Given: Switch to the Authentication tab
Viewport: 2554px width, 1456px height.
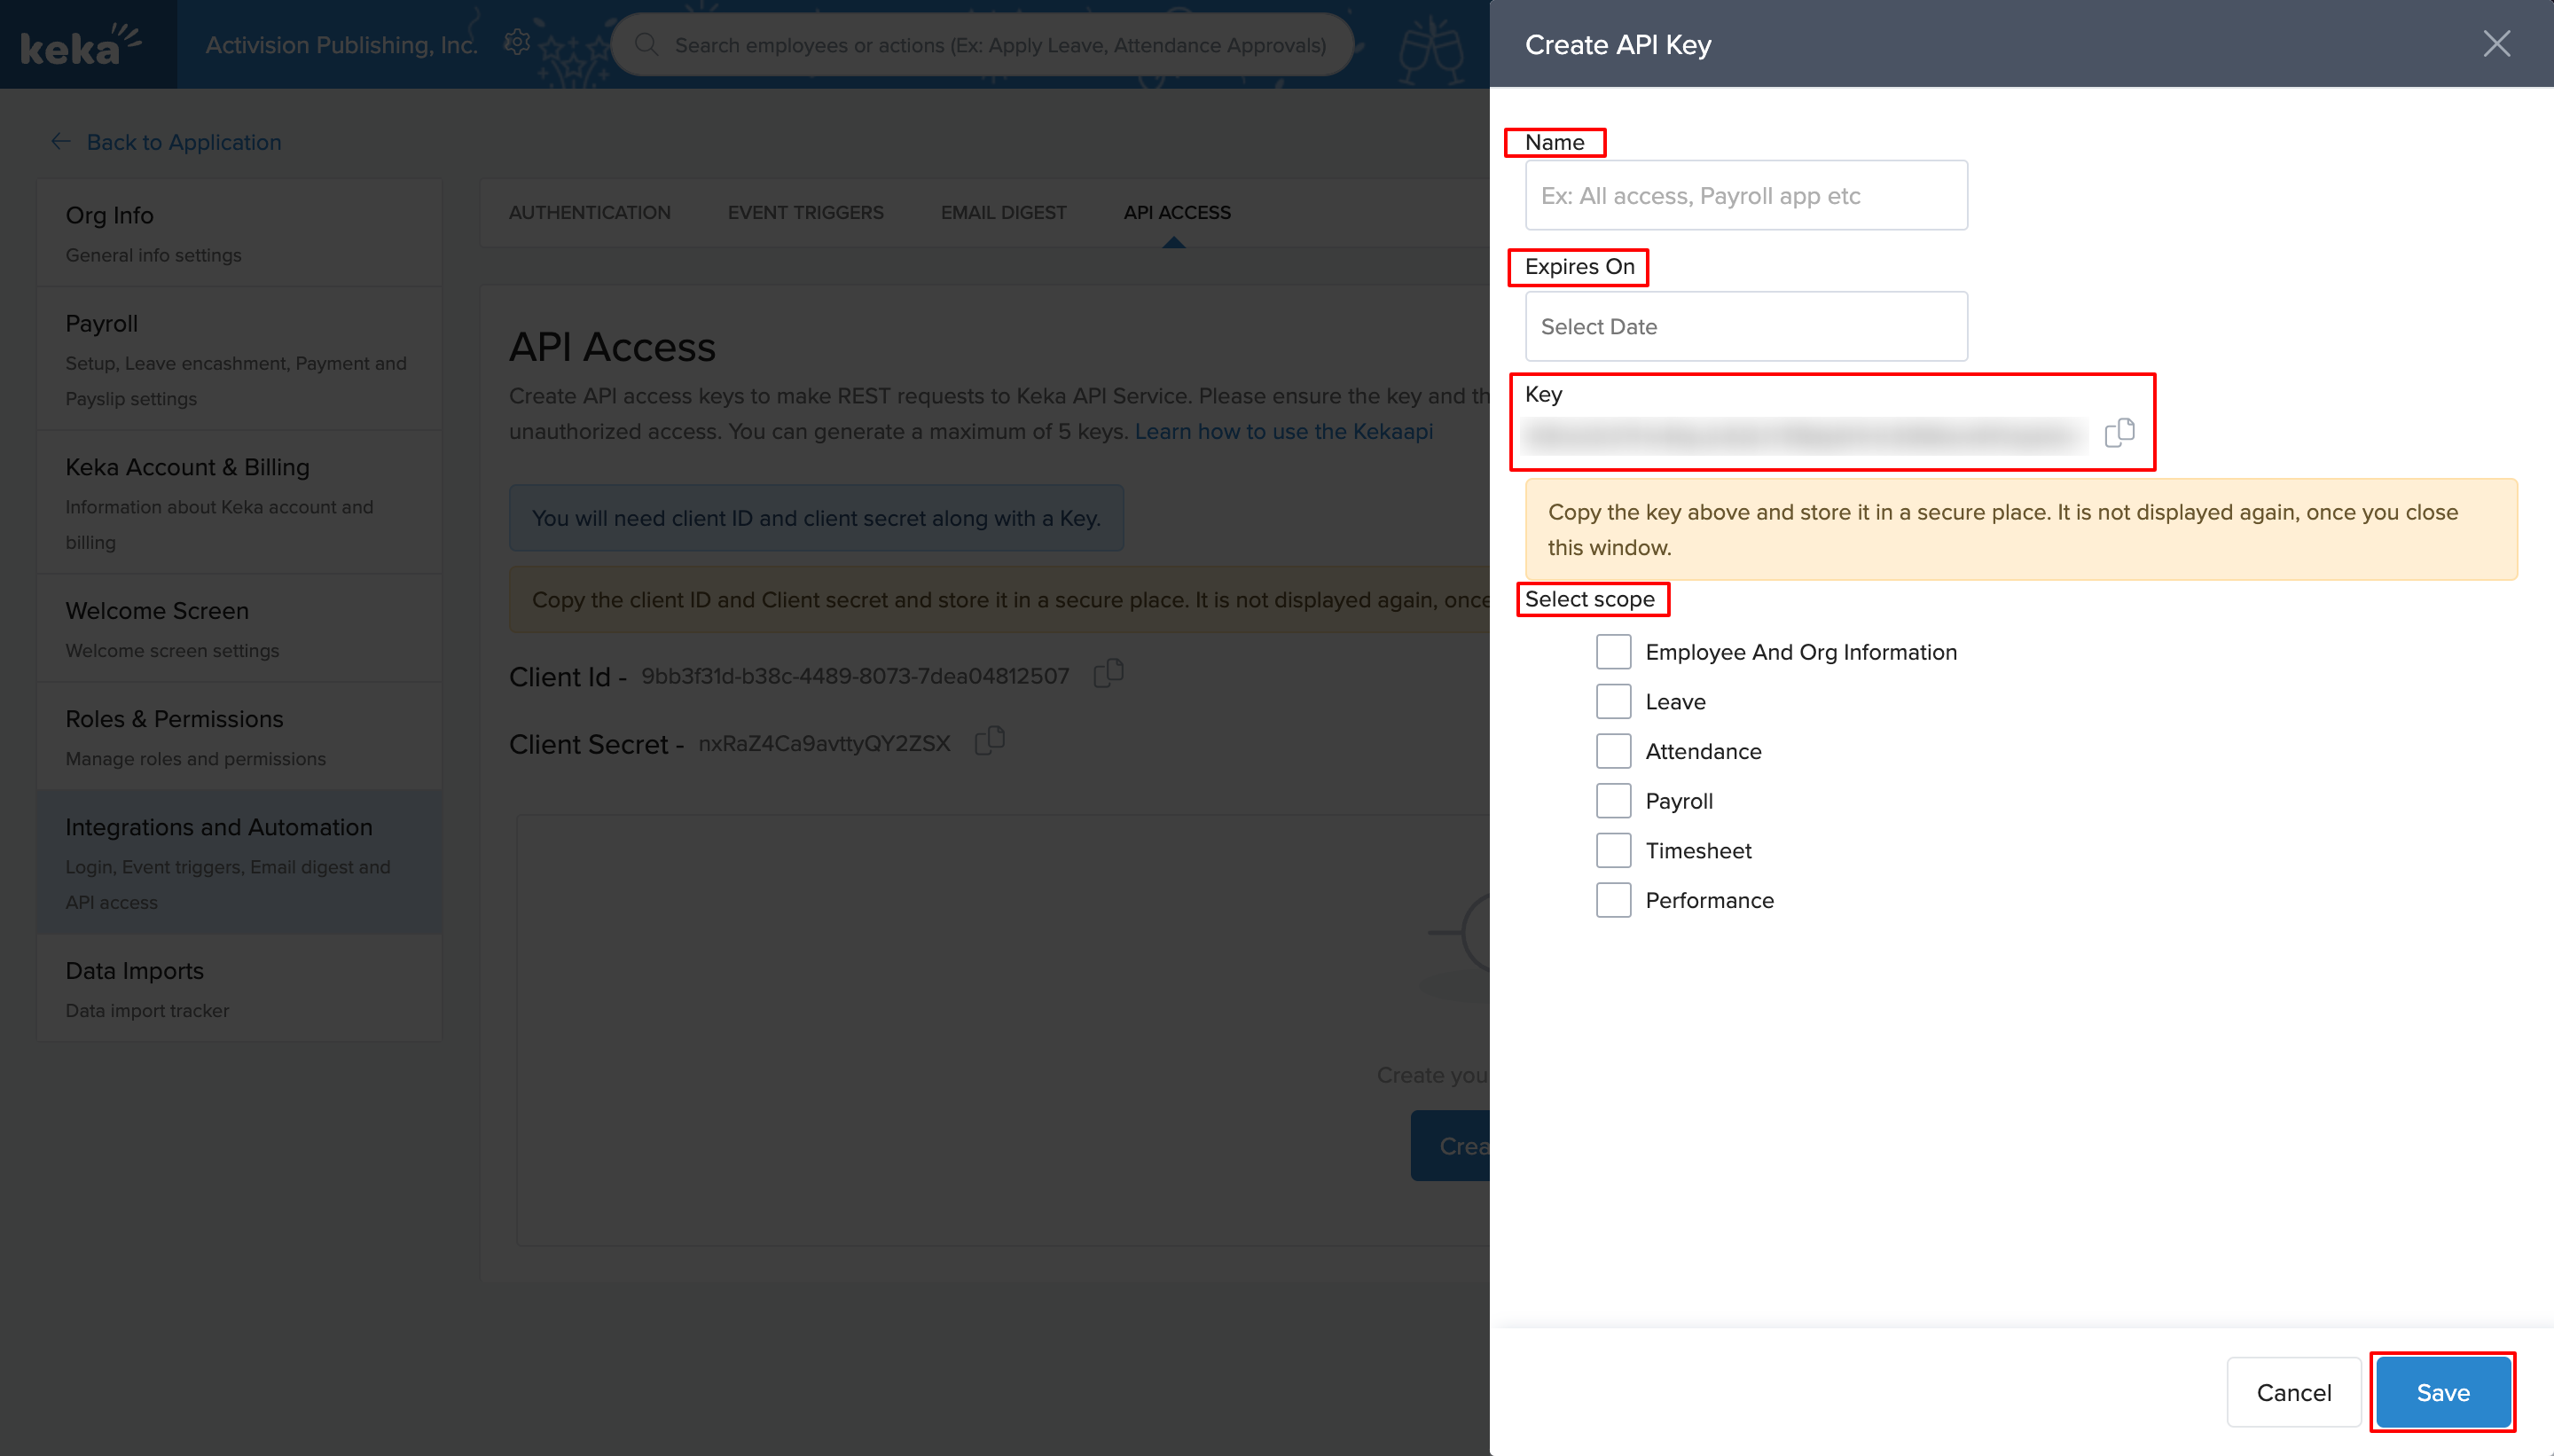Looking at the screenshot, I should (589, 213).
